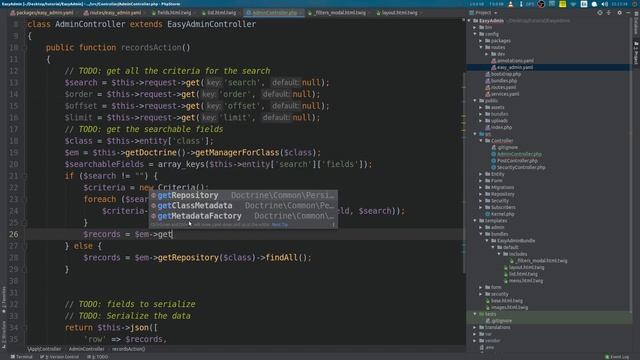Hide the Project panel with the minus icon

[x=628, y=13]
